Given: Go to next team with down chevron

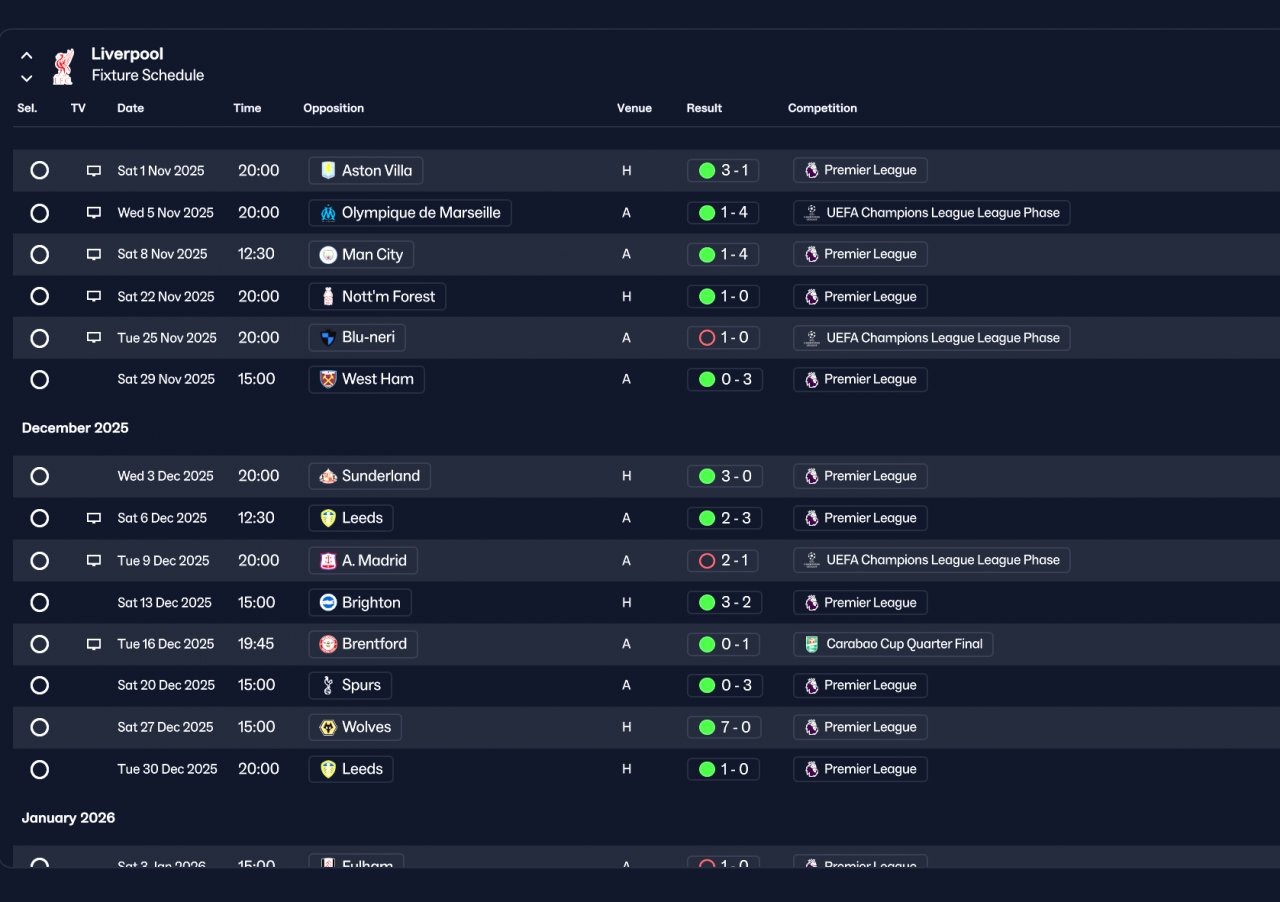Looking at the screenshot, I should click(27, 78).
